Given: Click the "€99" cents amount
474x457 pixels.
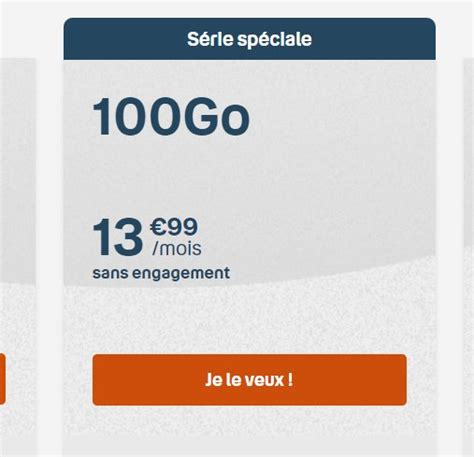Looking at the screenshot, I should (x=173, y=226).
